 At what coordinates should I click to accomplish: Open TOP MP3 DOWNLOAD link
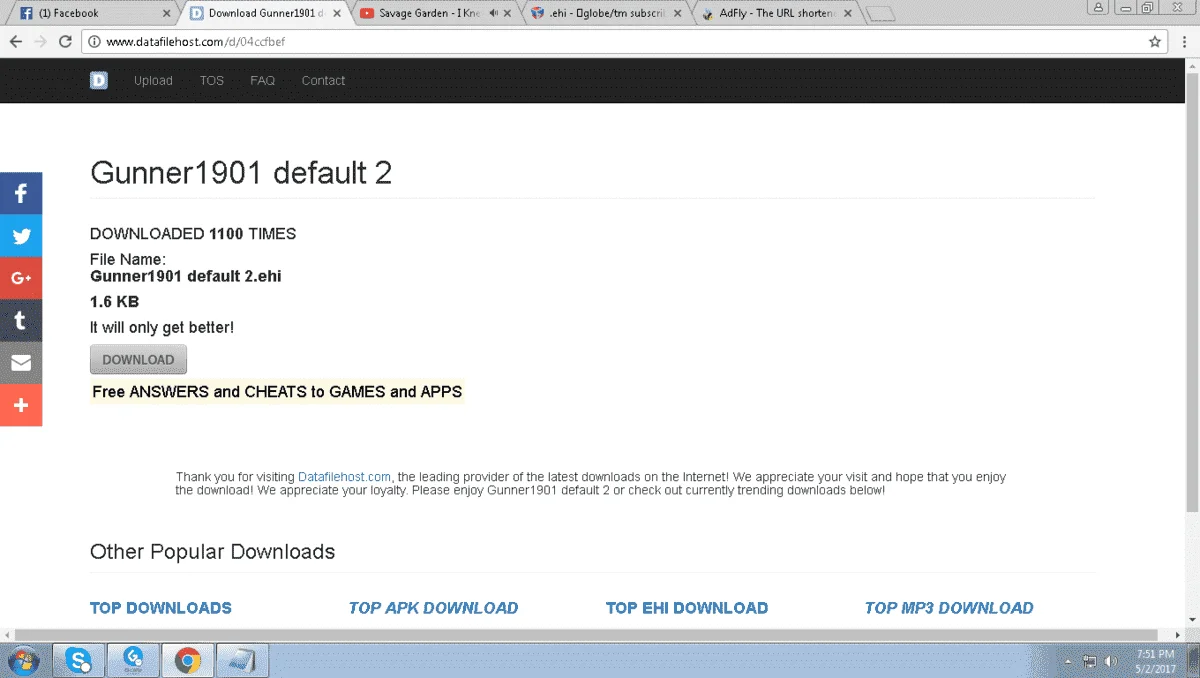click(x=949, y=608)
